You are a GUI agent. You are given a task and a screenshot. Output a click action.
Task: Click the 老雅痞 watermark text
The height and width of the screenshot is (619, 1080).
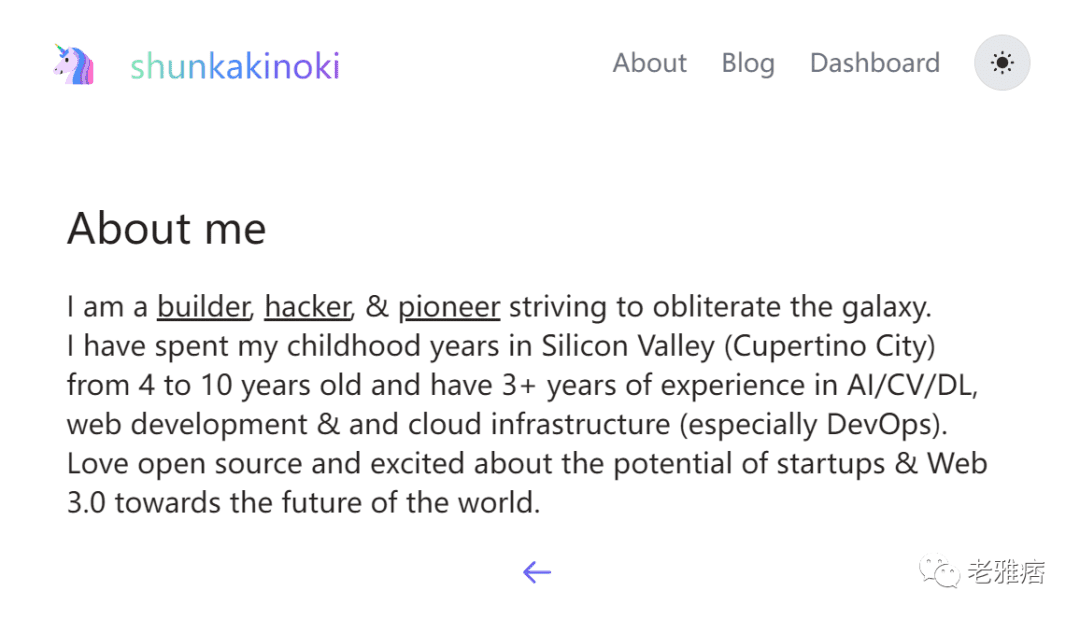tap(1006, 571)
